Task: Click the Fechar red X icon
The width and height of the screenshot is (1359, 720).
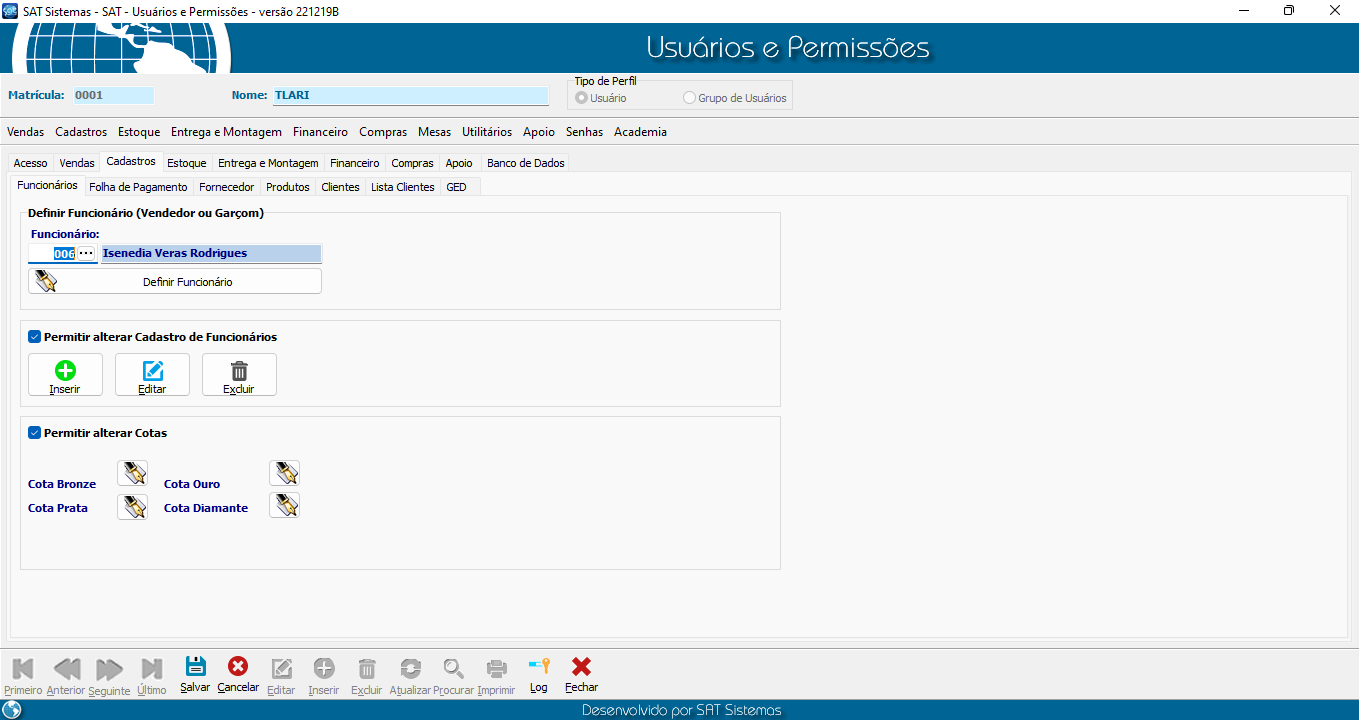Action: [581, 668]
